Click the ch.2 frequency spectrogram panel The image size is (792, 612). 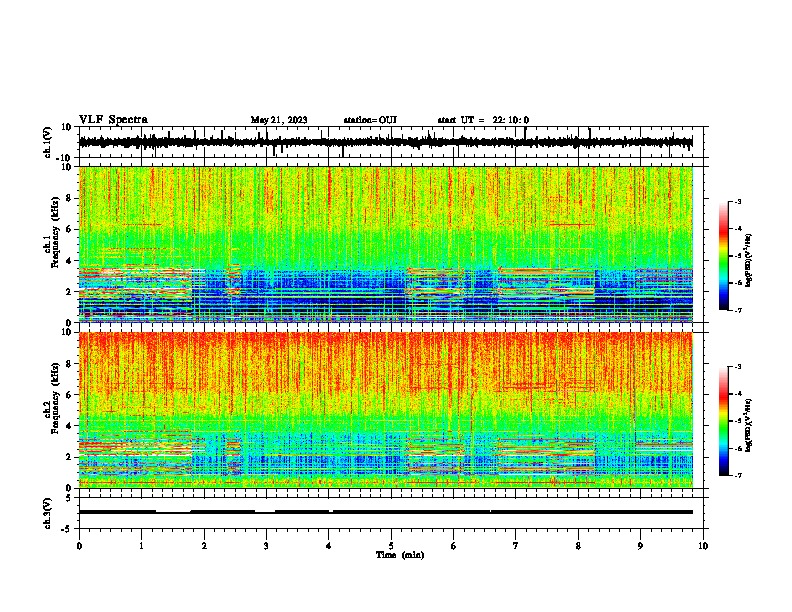[386, 410]
